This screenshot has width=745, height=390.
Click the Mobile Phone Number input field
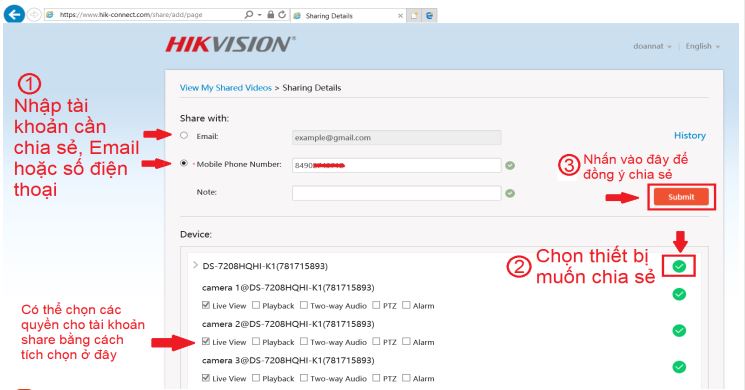coord(396,165)
